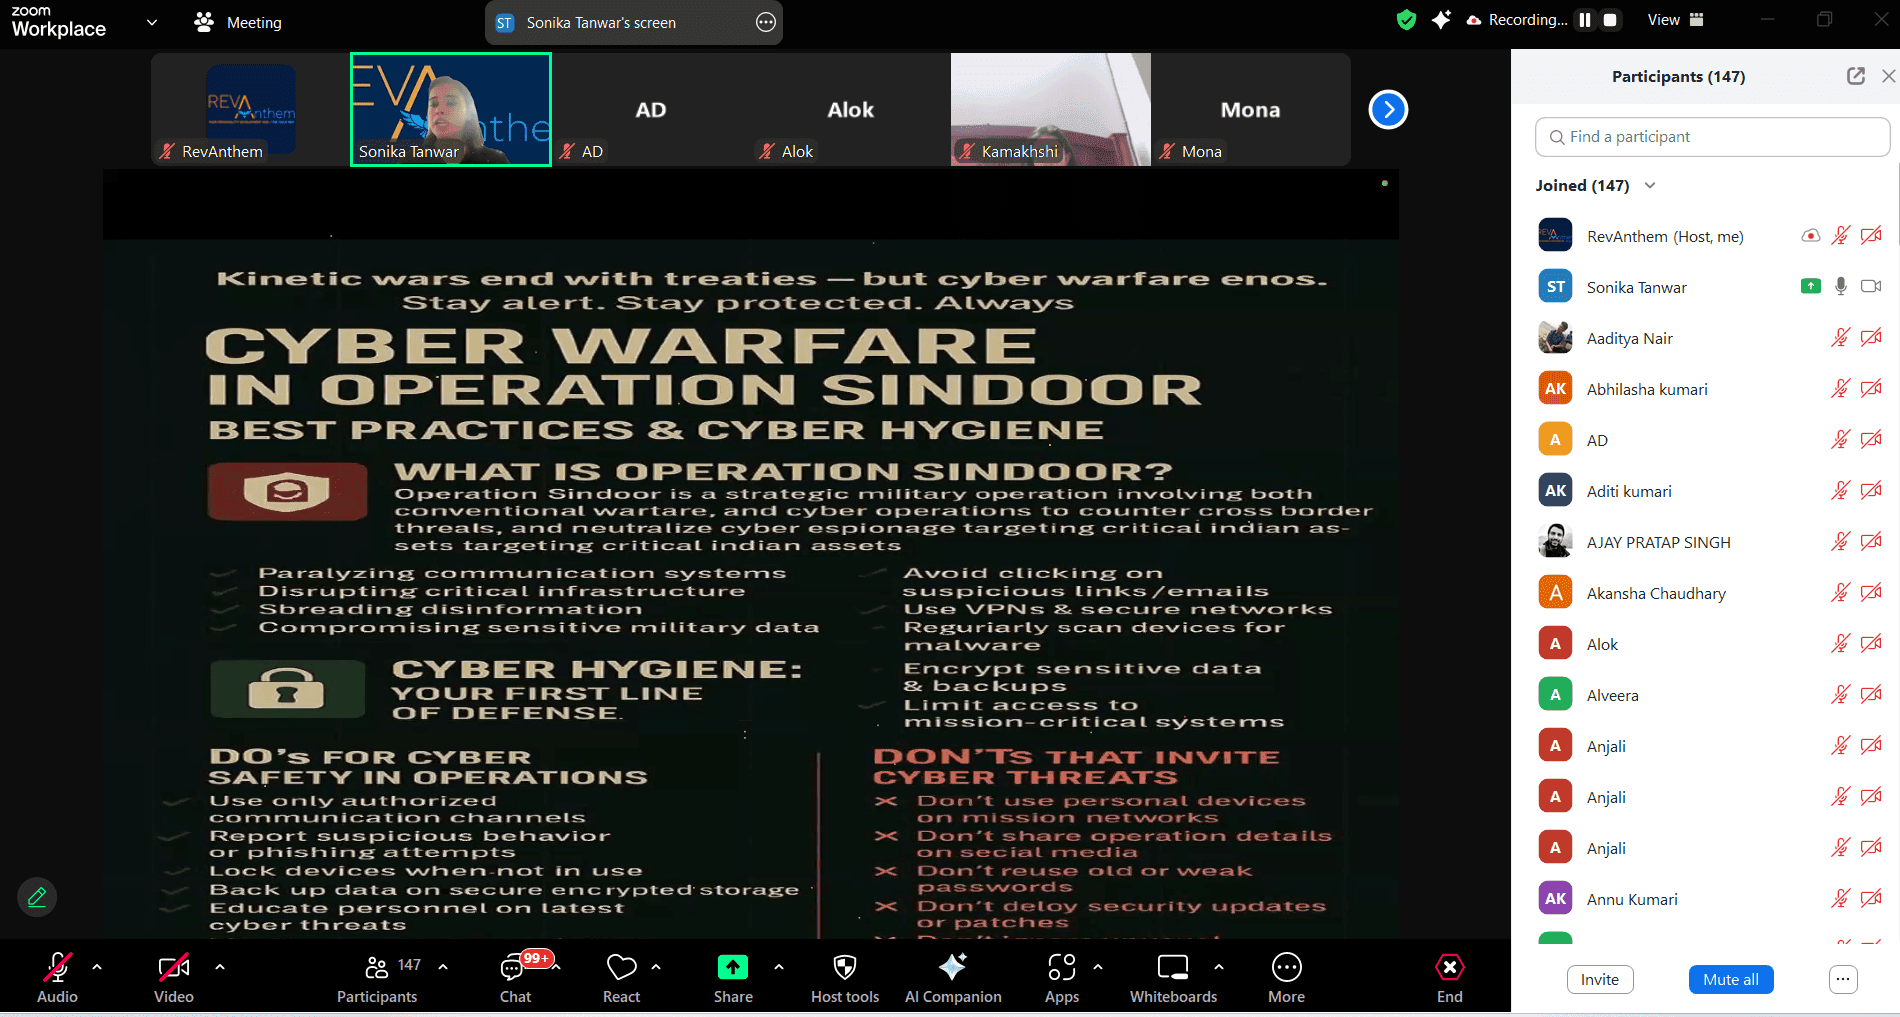
Task: Select Mona video tile
Action: coord(1250,109)
